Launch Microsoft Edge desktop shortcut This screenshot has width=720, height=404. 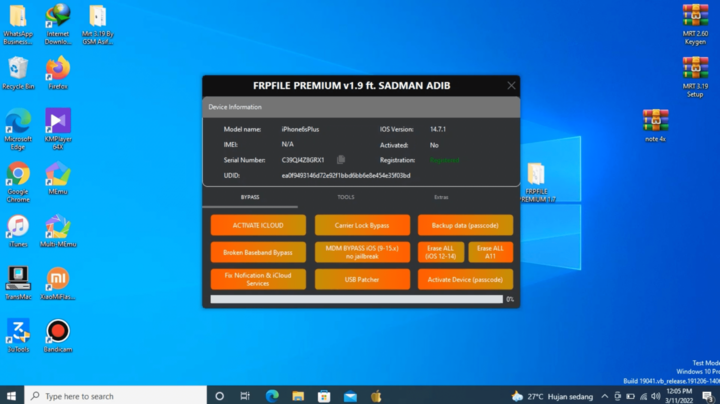(18, 129)
